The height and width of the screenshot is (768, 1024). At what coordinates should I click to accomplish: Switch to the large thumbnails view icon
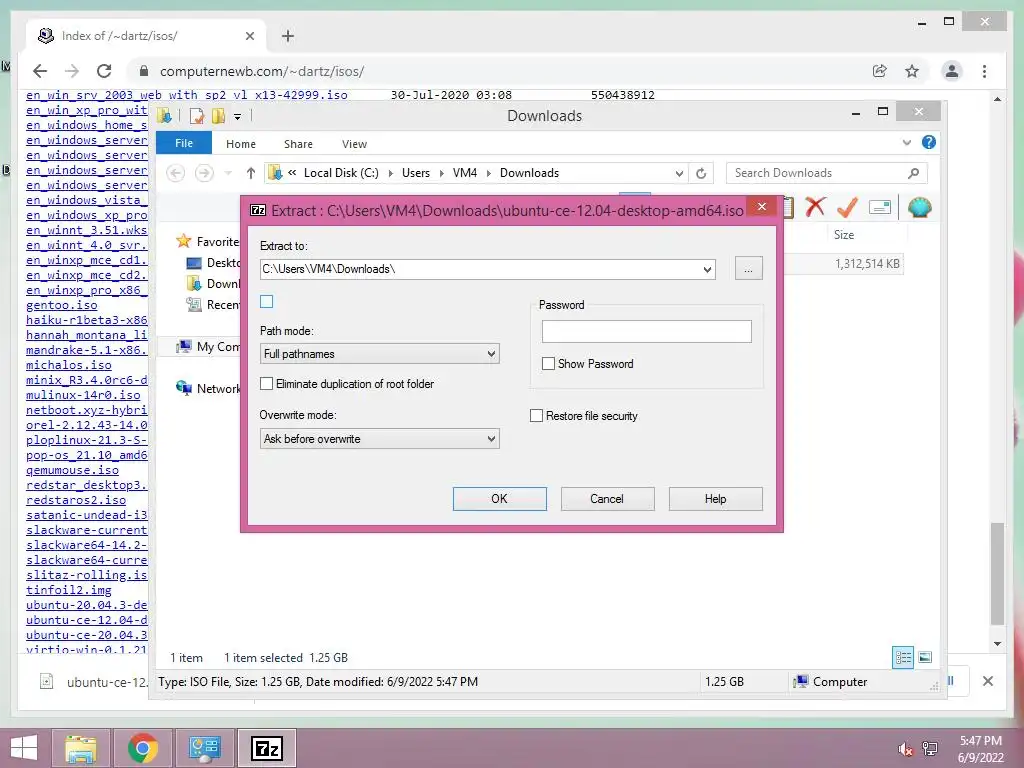925,657
